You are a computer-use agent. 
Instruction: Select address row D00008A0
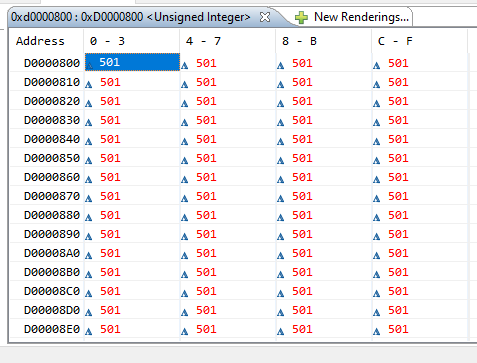click(x=52, y=253)
